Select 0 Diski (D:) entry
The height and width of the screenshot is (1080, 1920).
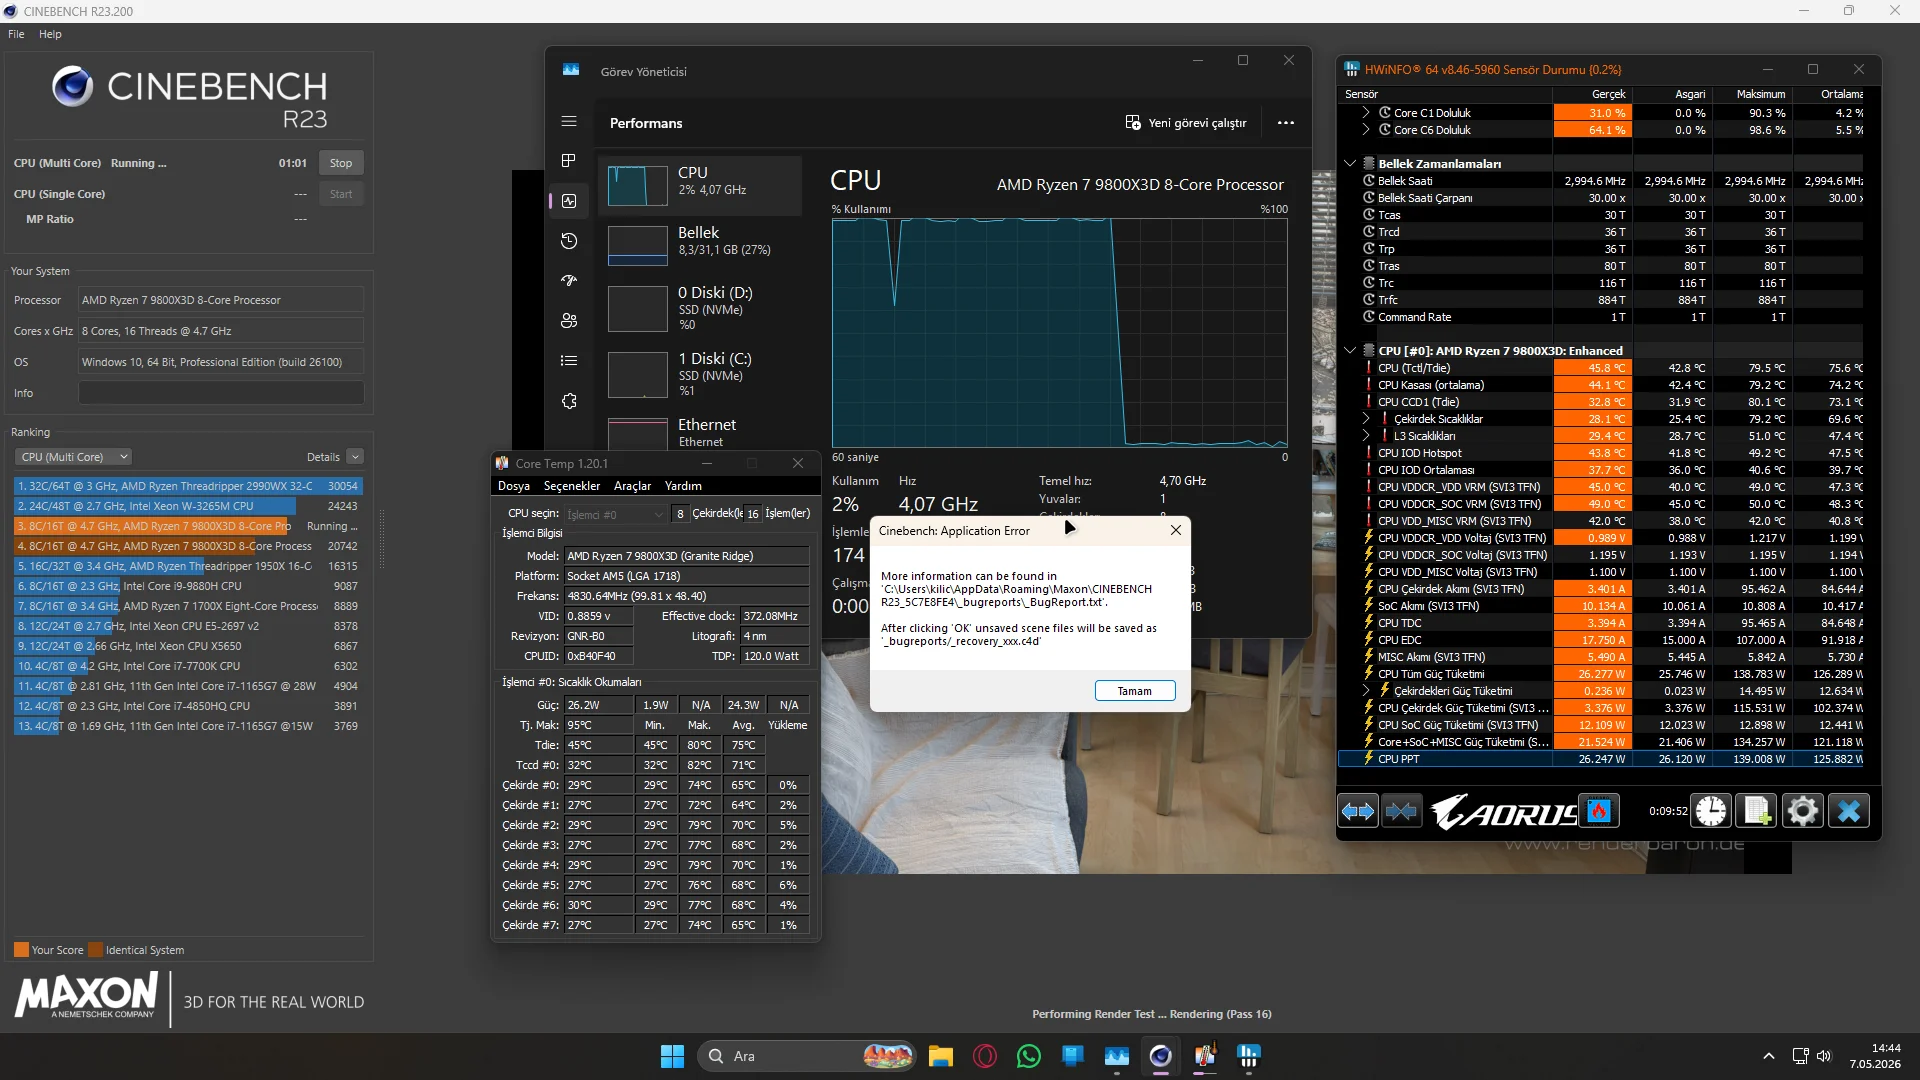pos(700,309)
